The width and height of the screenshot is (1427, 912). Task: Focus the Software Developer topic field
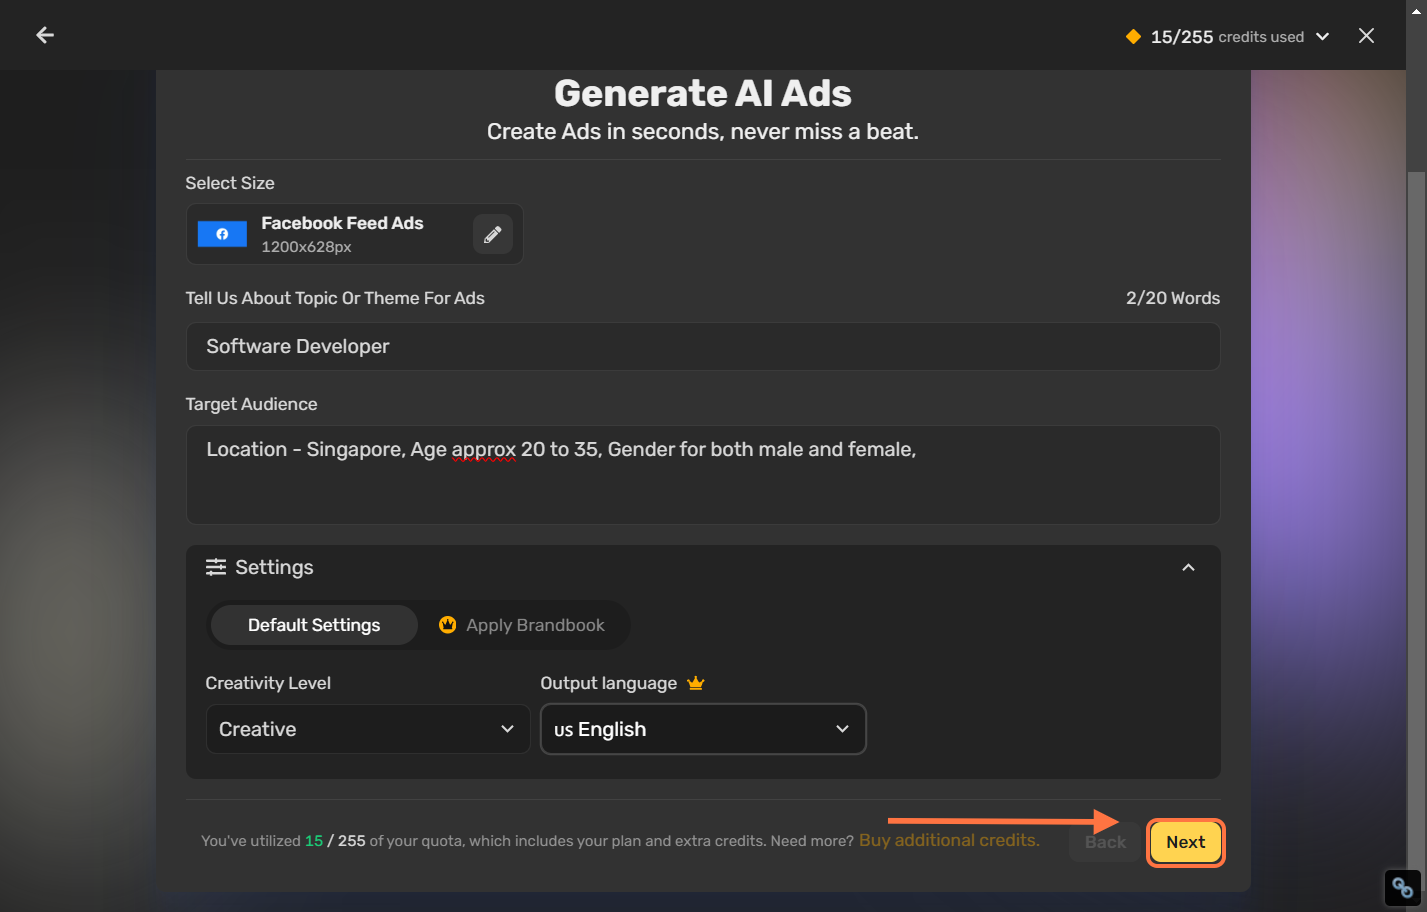[x=703, y=346]
